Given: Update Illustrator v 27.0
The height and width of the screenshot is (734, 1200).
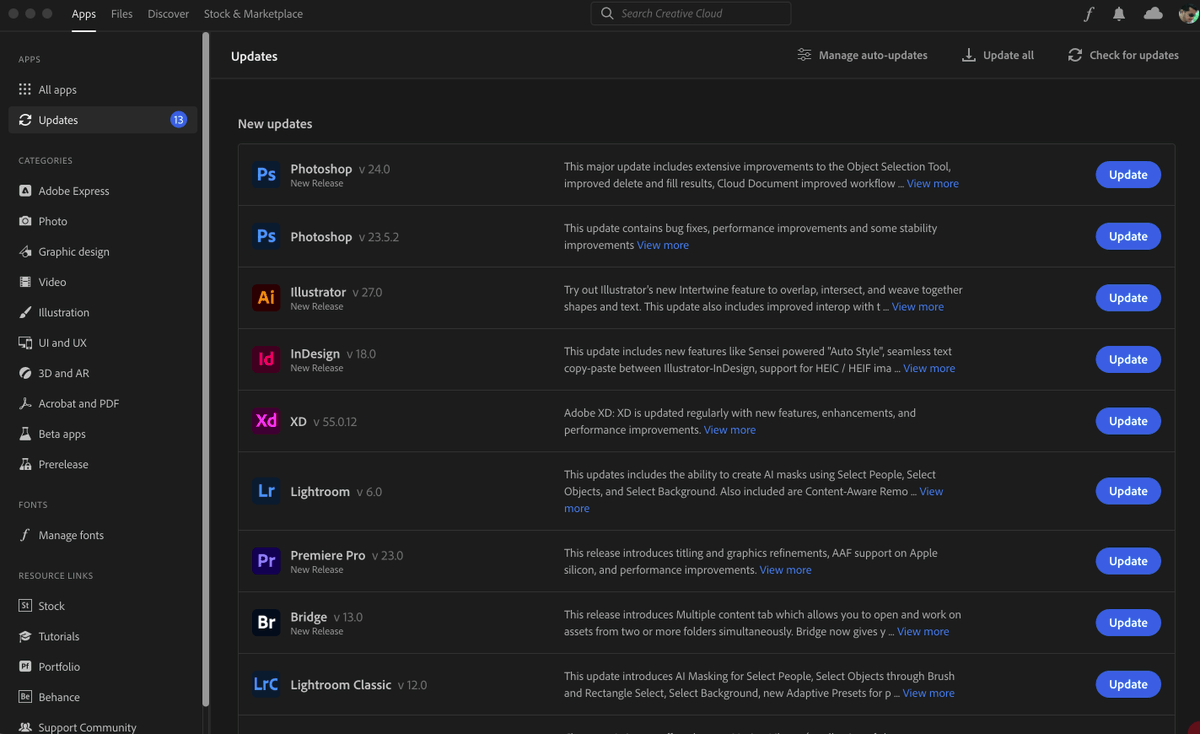Looking at the screenshot, I should click(x=1128, y=298).
